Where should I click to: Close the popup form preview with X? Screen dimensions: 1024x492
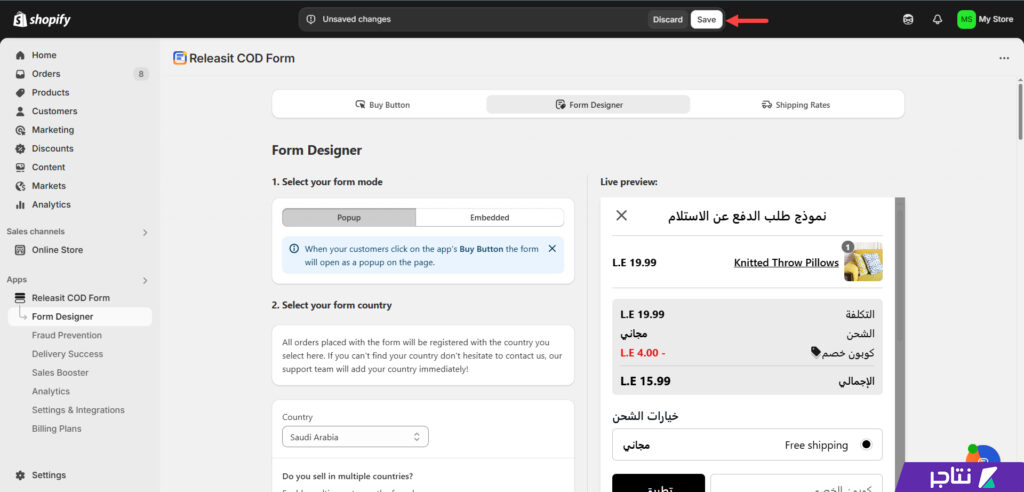(622, 216)
